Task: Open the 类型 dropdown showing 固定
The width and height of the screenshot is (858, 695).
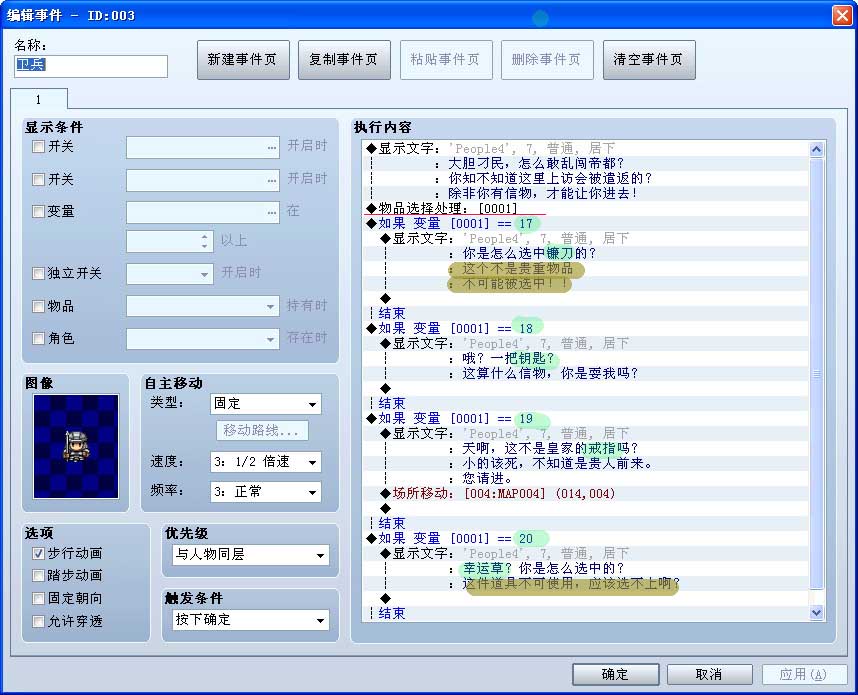Action: click(266, 404)
